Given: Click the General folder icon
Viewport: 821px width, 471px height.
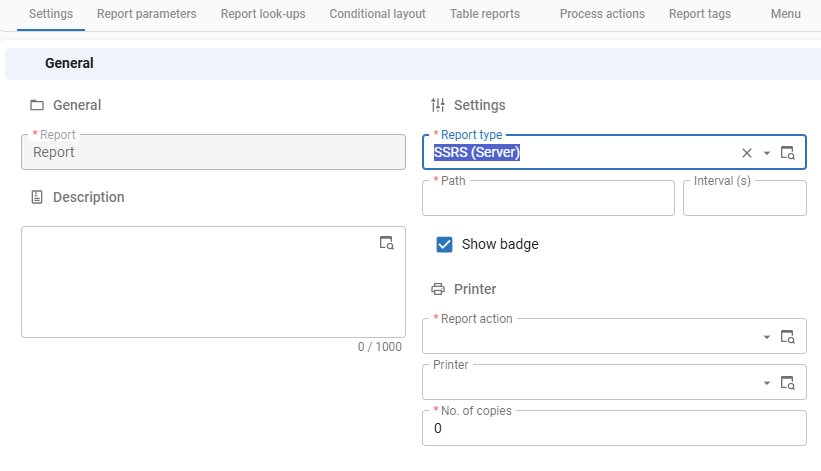Looking at the screenshot, I should (x=37, y=105).
